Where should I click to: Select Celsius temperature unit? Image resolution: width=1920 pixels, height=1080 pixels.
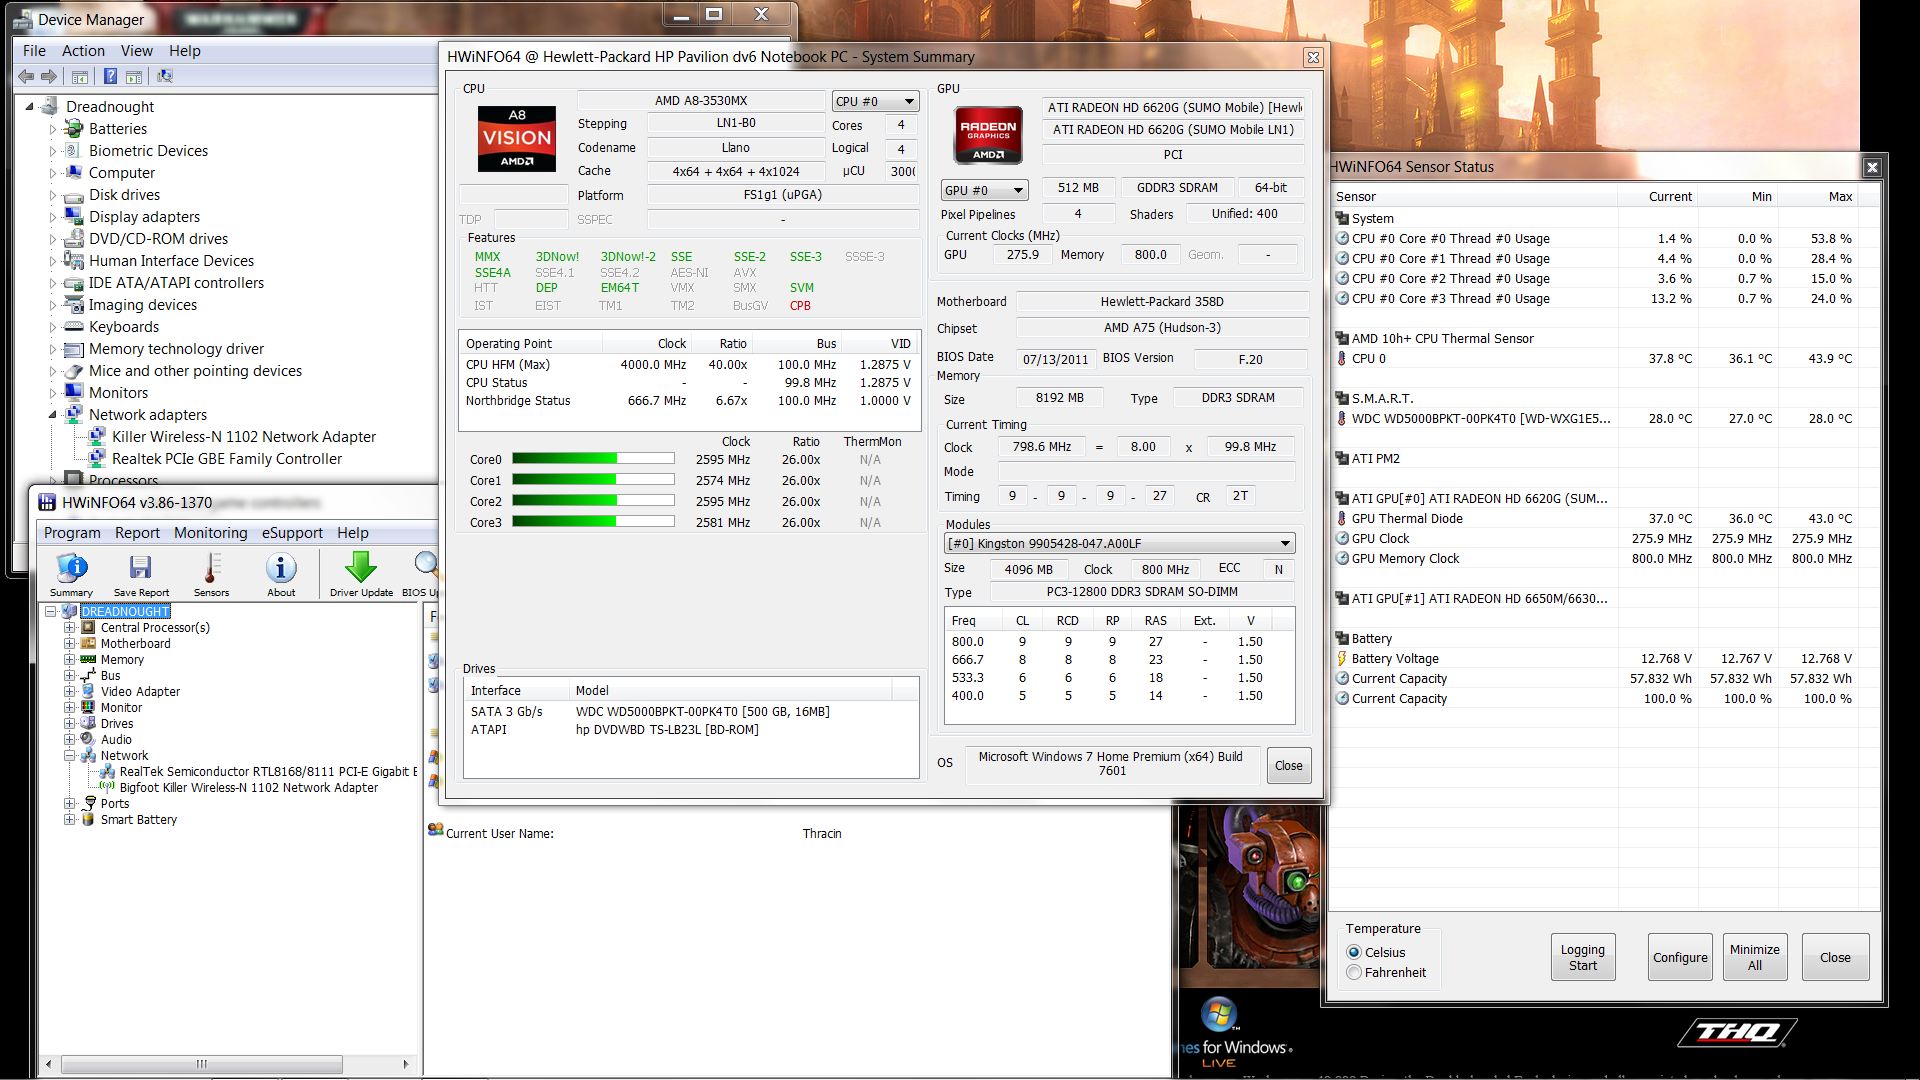coord(1354,953)
